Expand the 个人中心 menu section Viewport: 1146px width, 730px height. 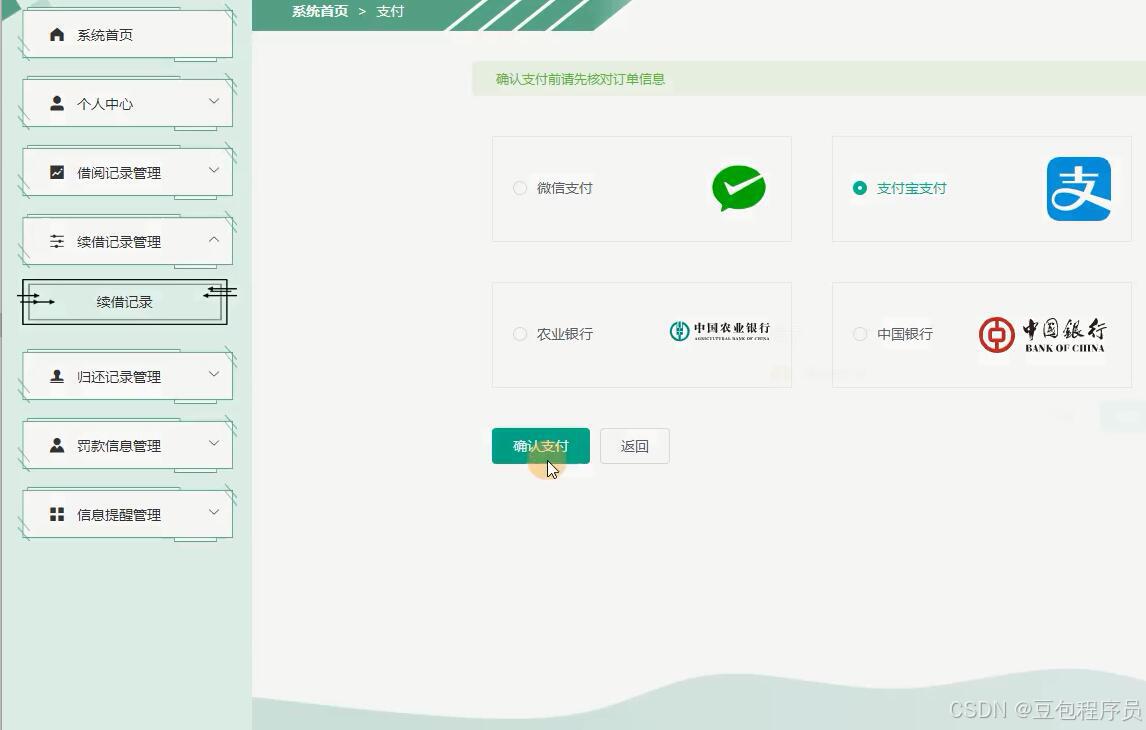pos(125,102)
